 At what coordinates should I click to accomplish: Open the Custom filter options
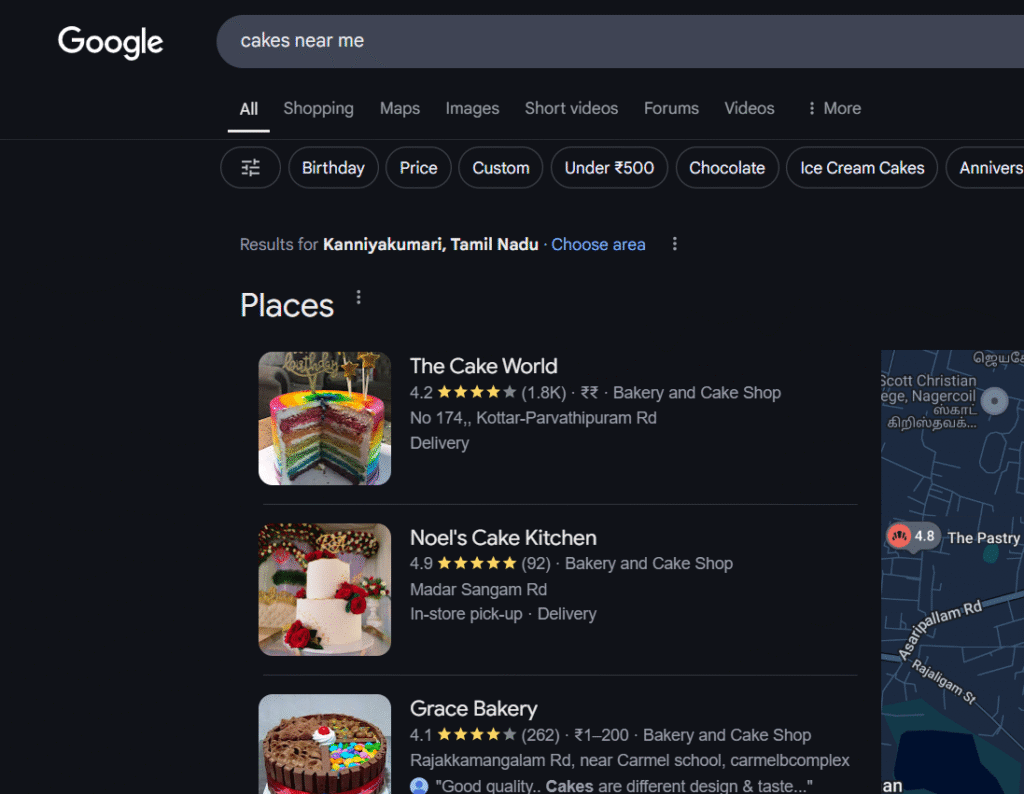(500, 167)
